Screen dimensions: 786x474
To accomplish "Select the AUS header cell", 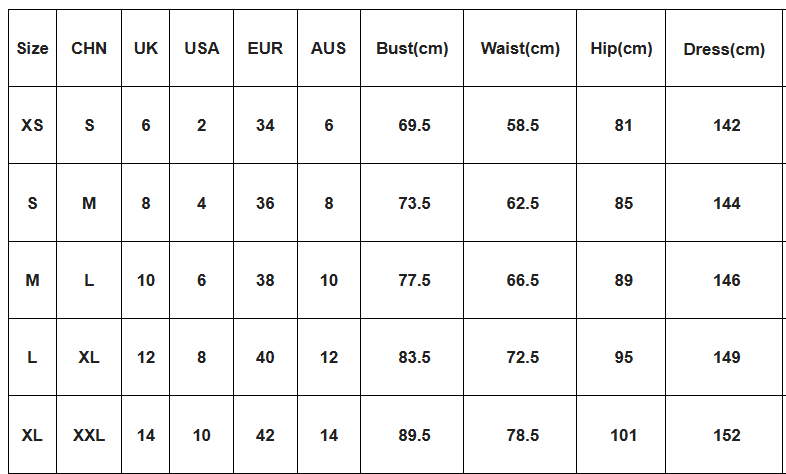I will click(329, 48).
